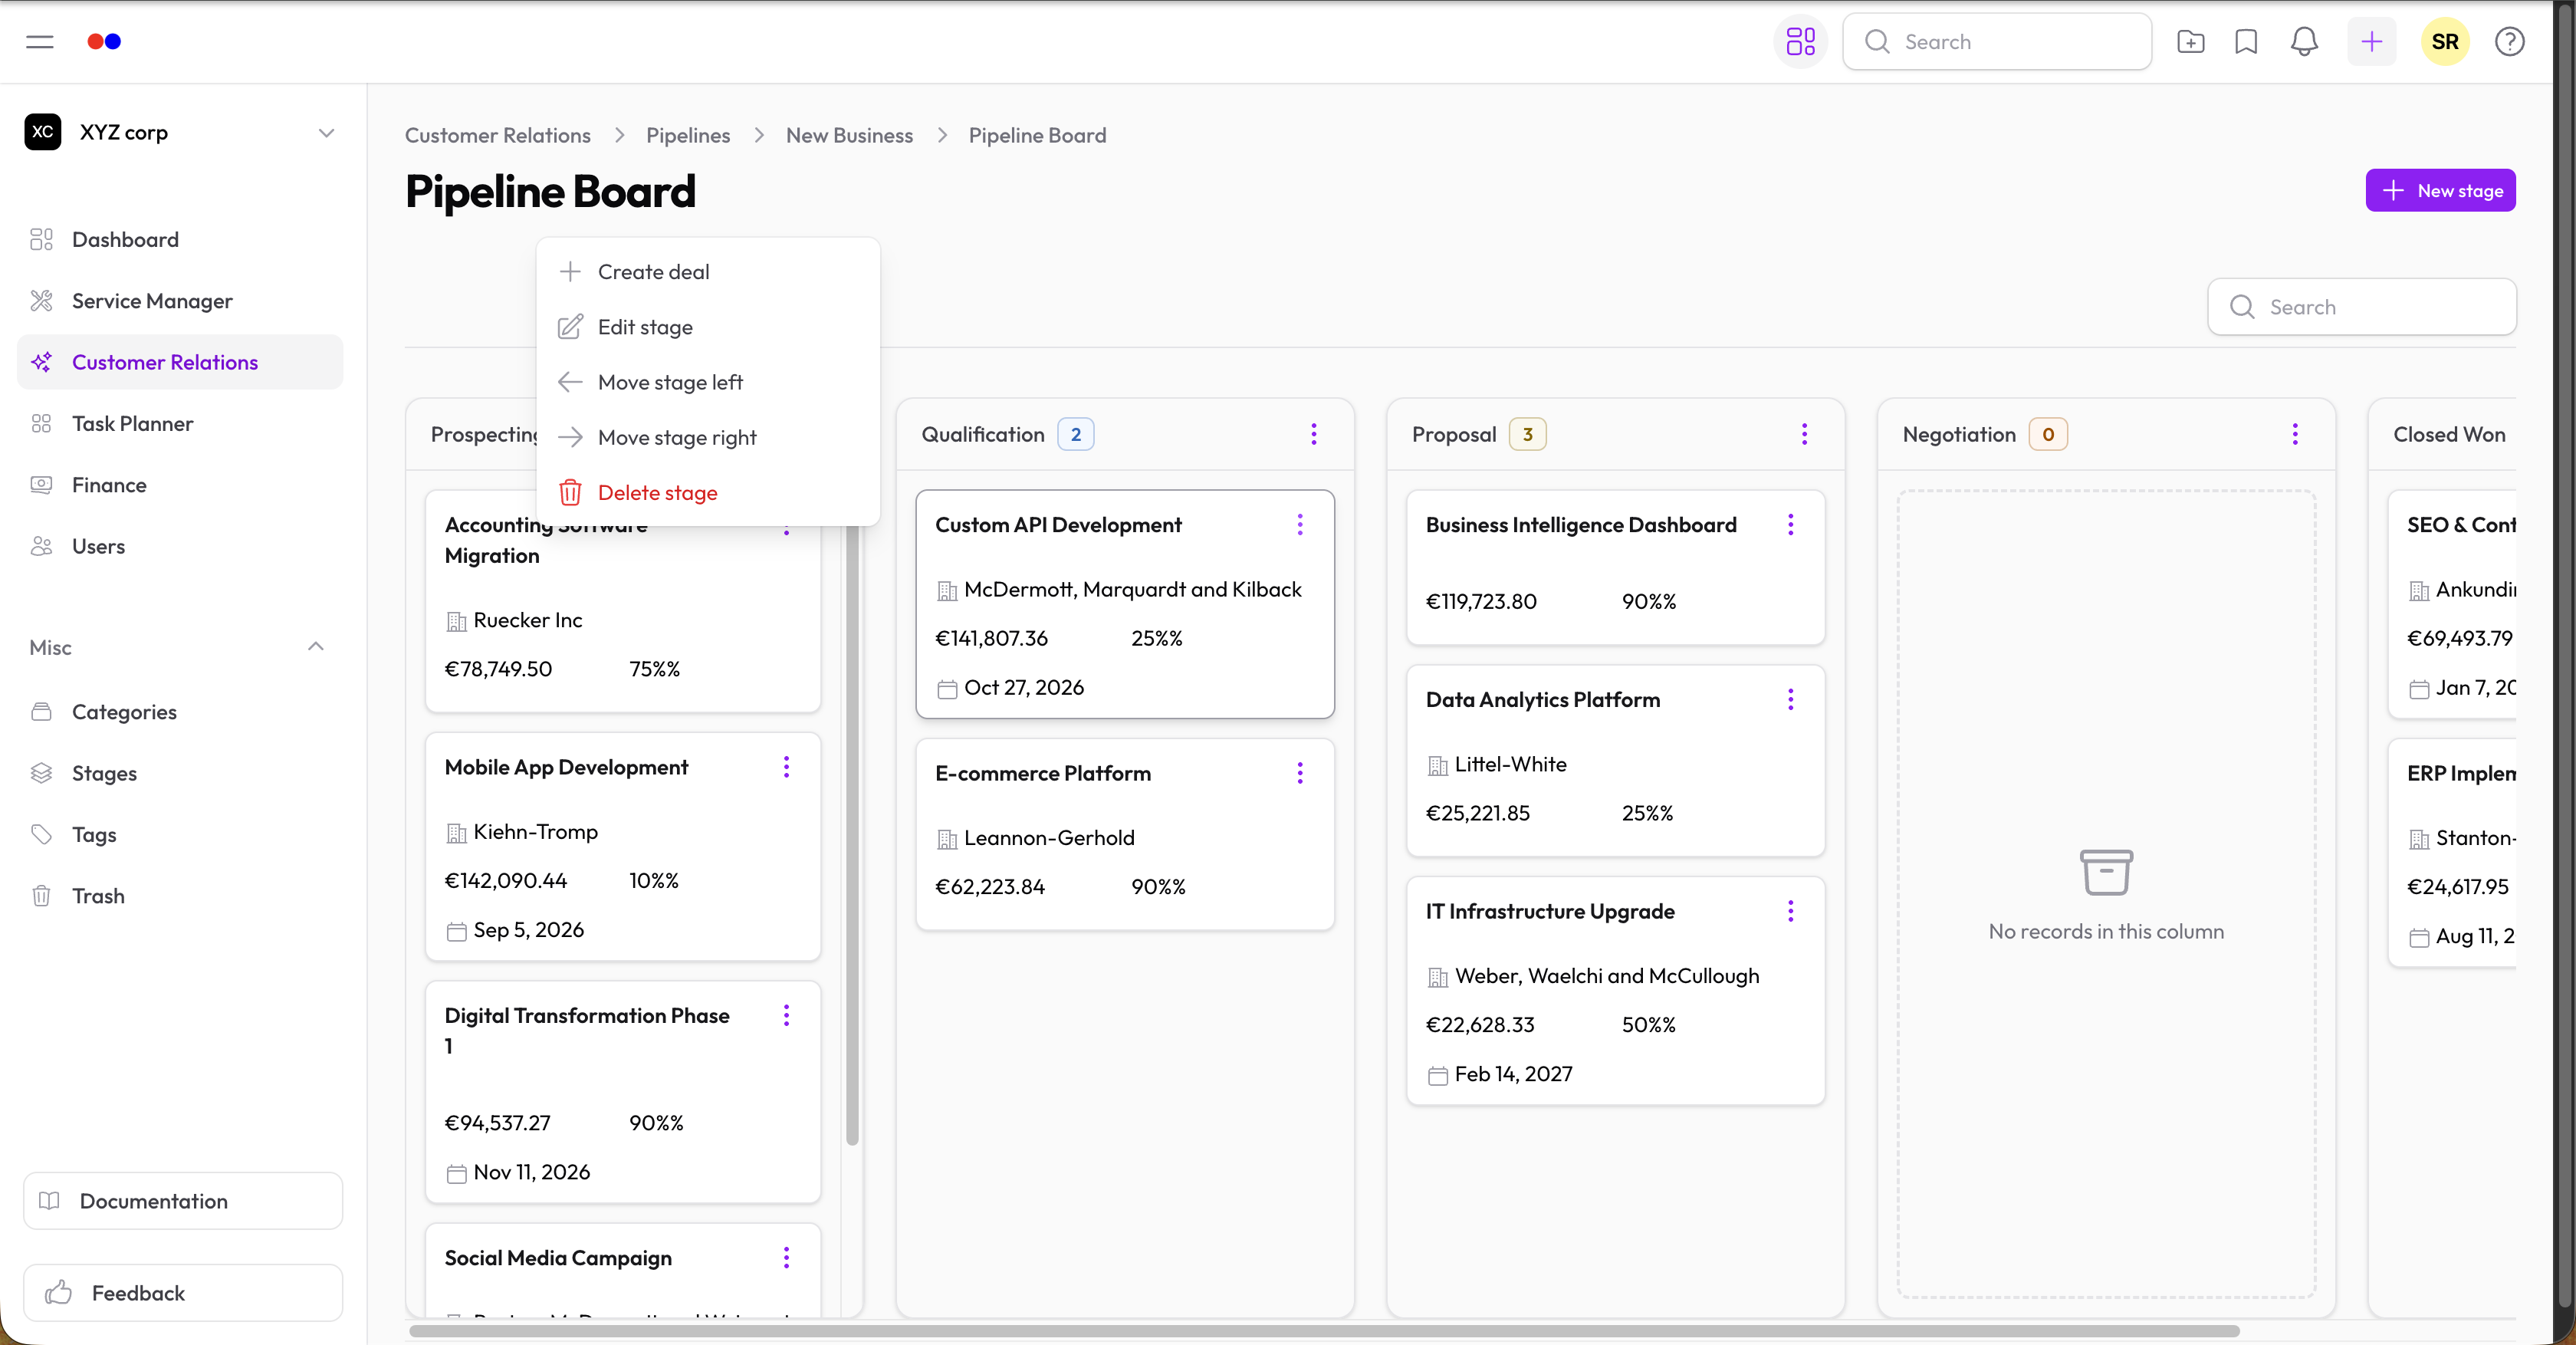Go to New Business breadcrumb
The image size is (2576, 1345).
(849, 135)
